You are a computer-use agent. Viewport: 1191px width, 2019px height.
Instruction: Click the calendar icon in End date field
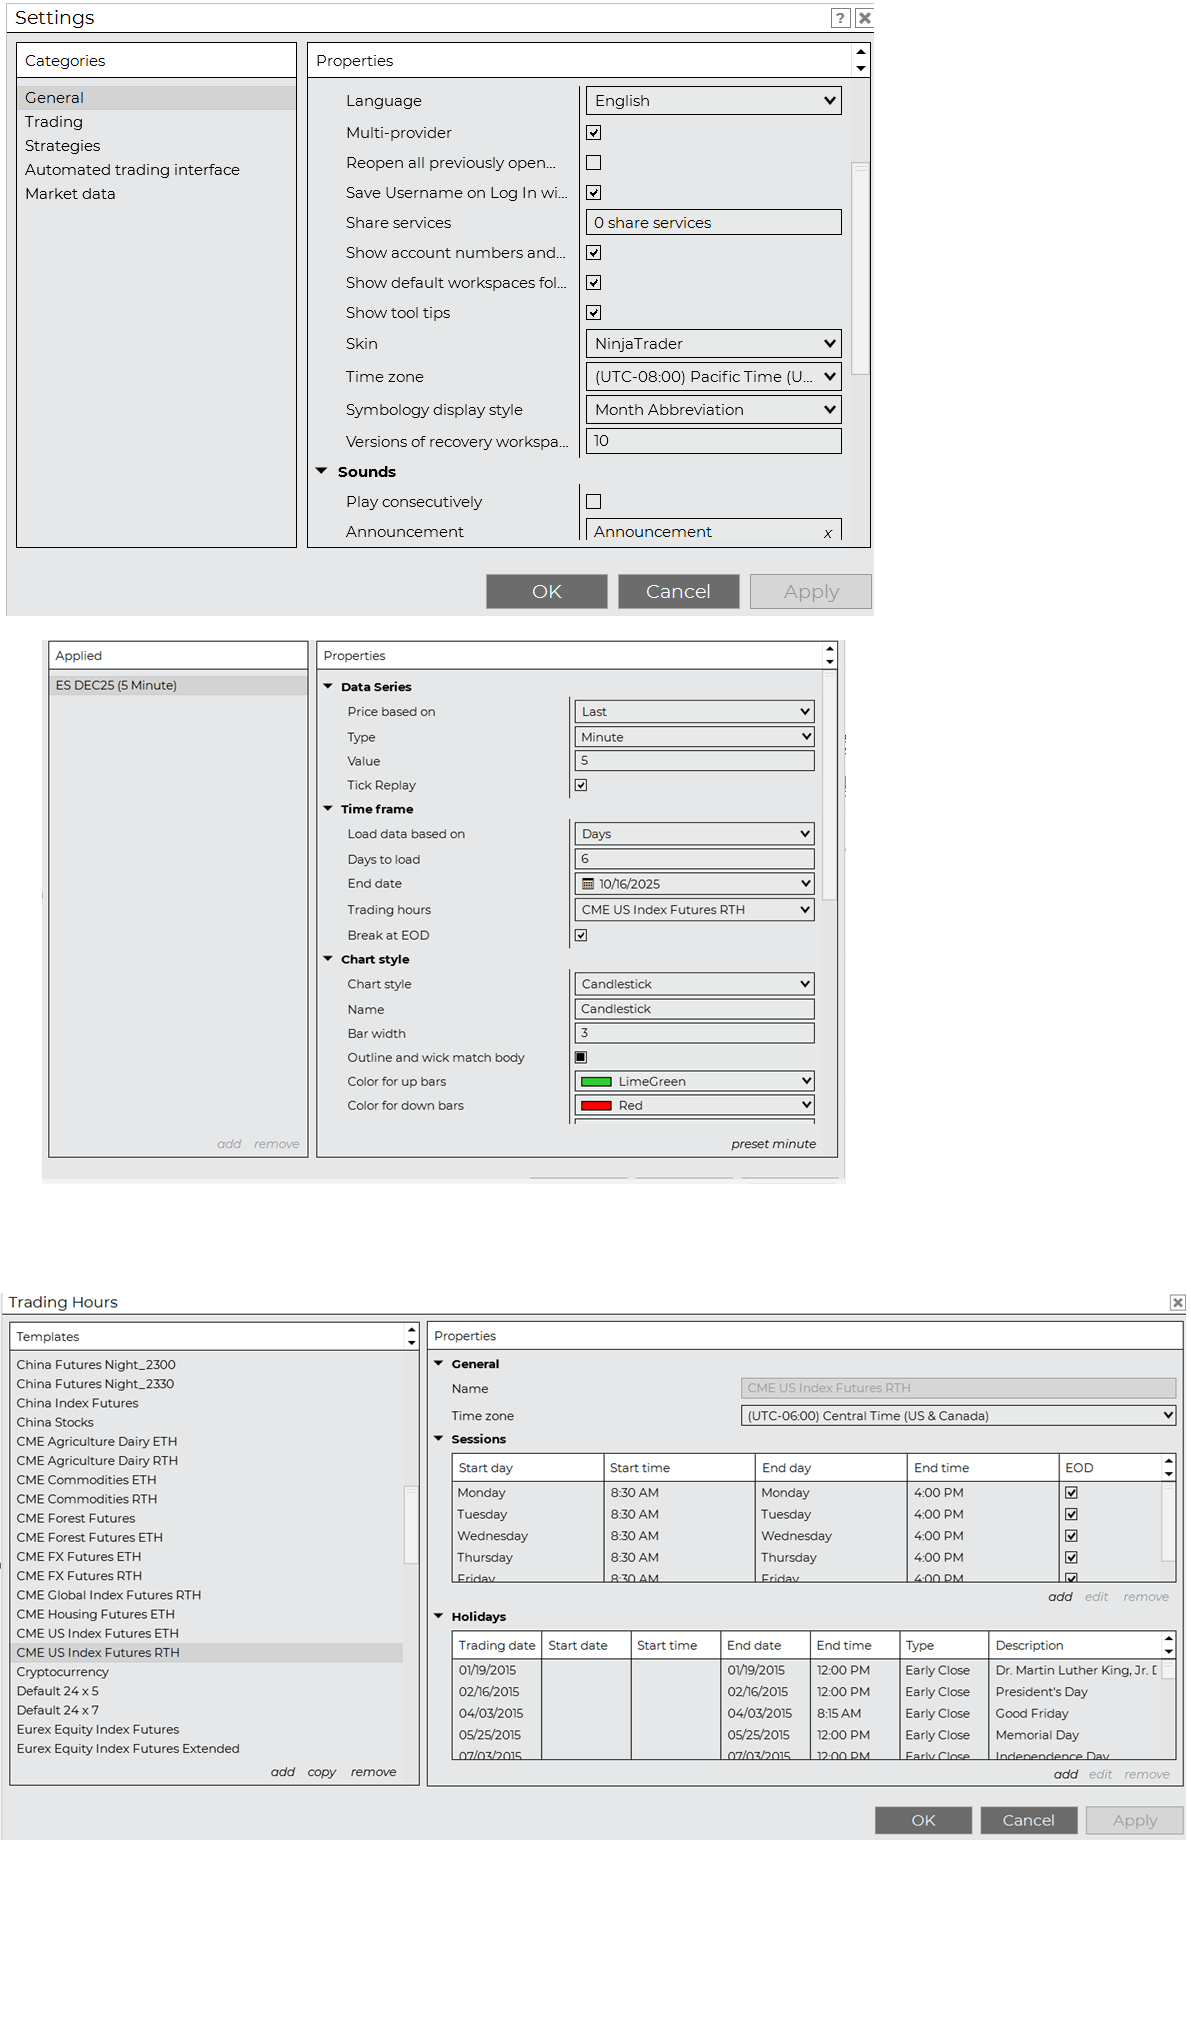click(588, 884)
